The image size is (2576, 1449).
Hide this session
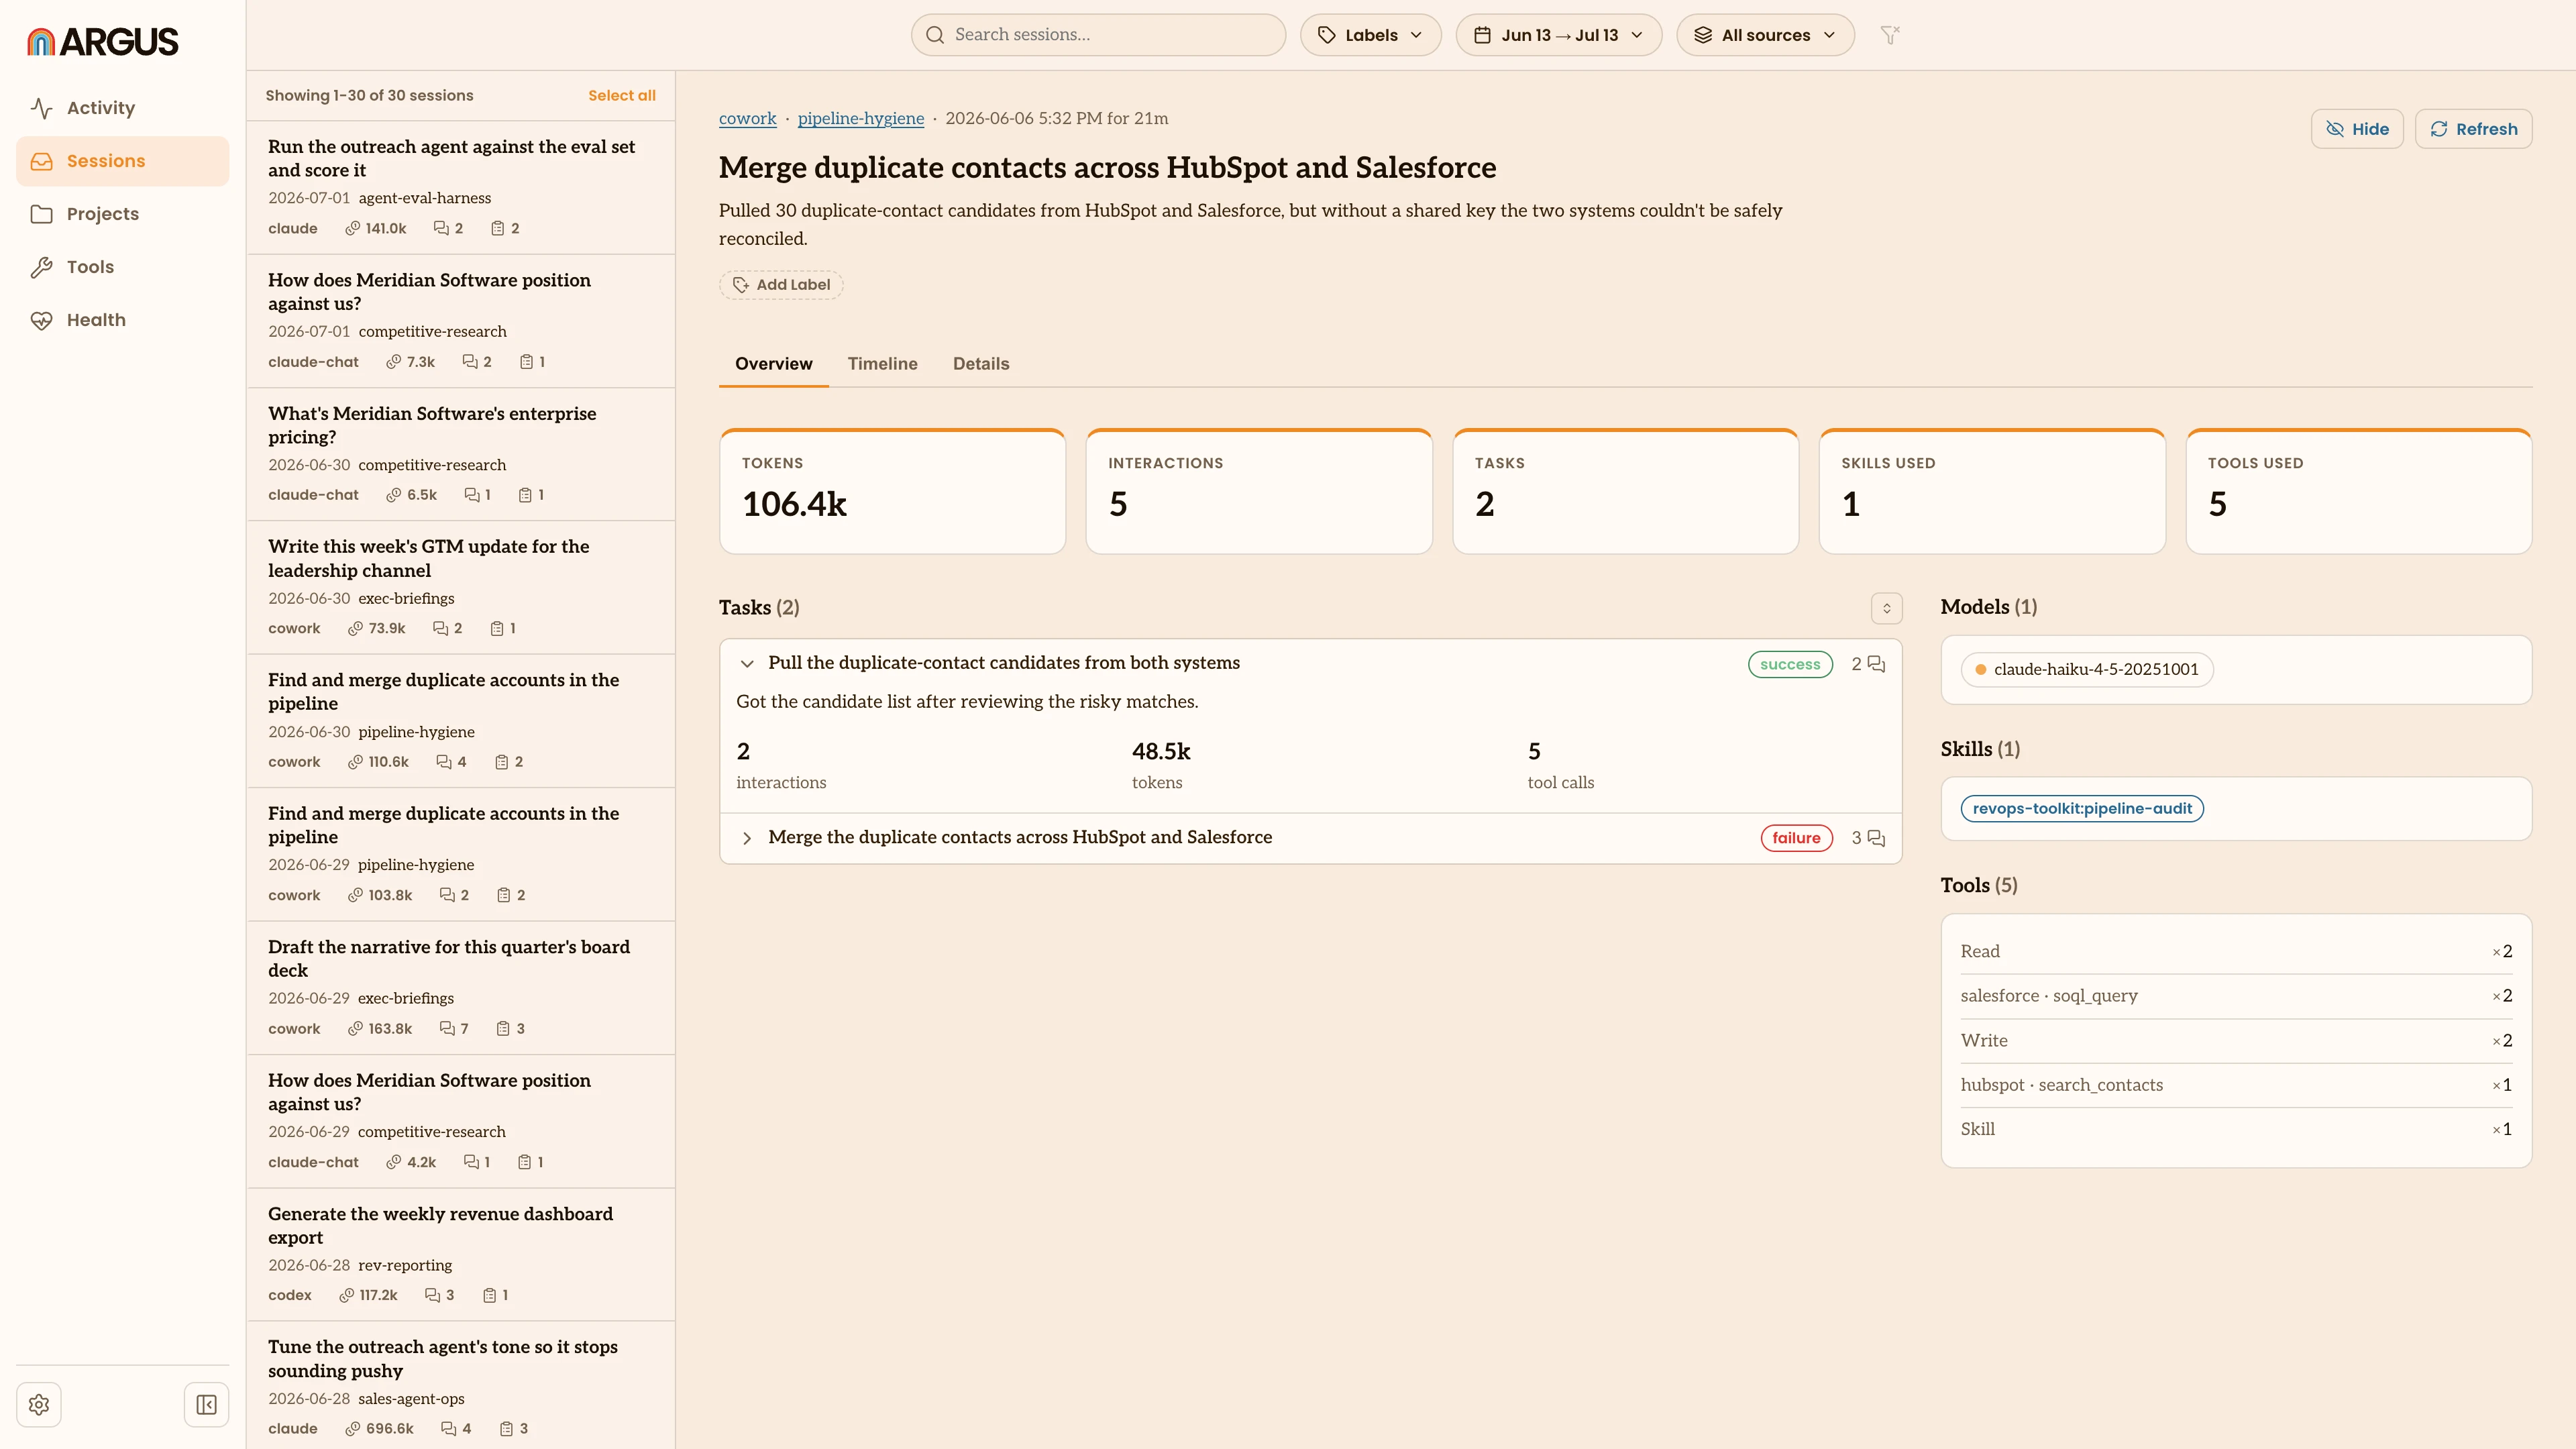(2356, 129)
